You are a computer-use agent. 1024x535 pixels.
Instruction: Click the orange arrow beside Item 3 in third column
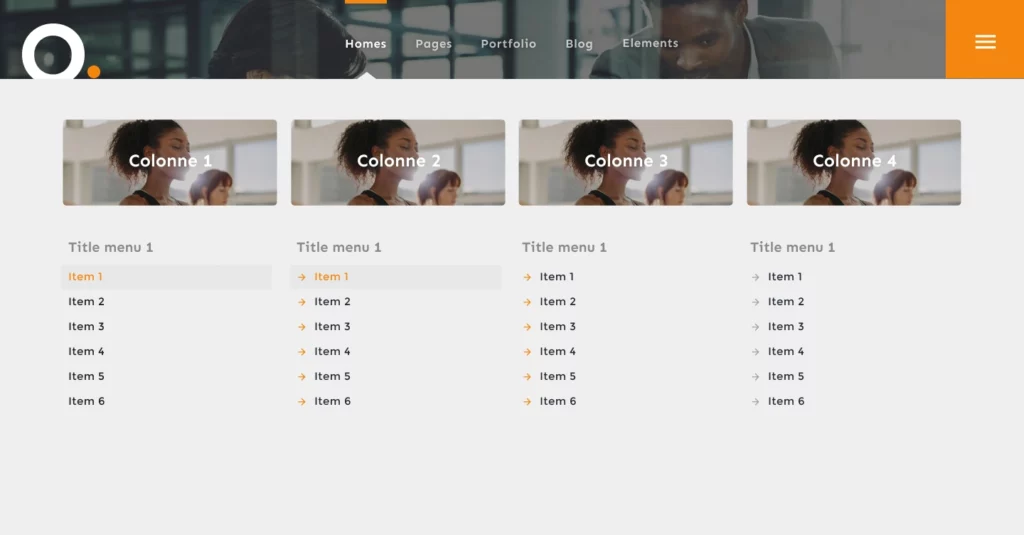click(527, 327)
